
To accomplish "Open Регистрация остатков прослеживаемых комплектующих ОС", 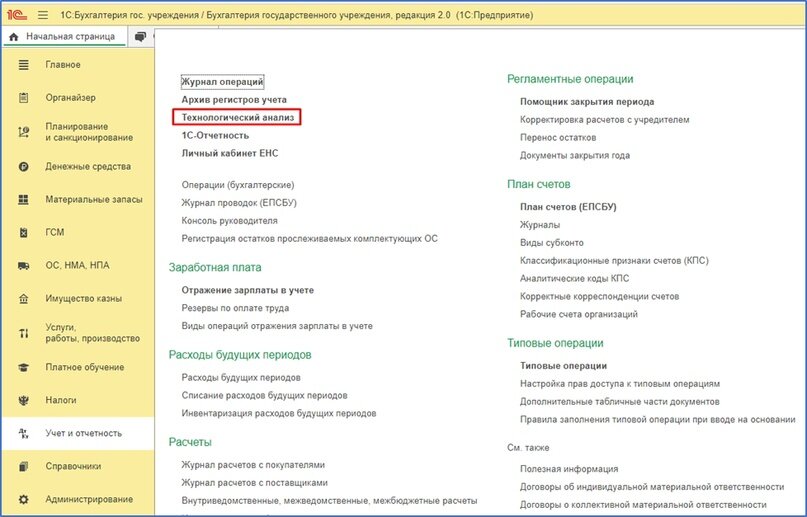I will 309,239.
